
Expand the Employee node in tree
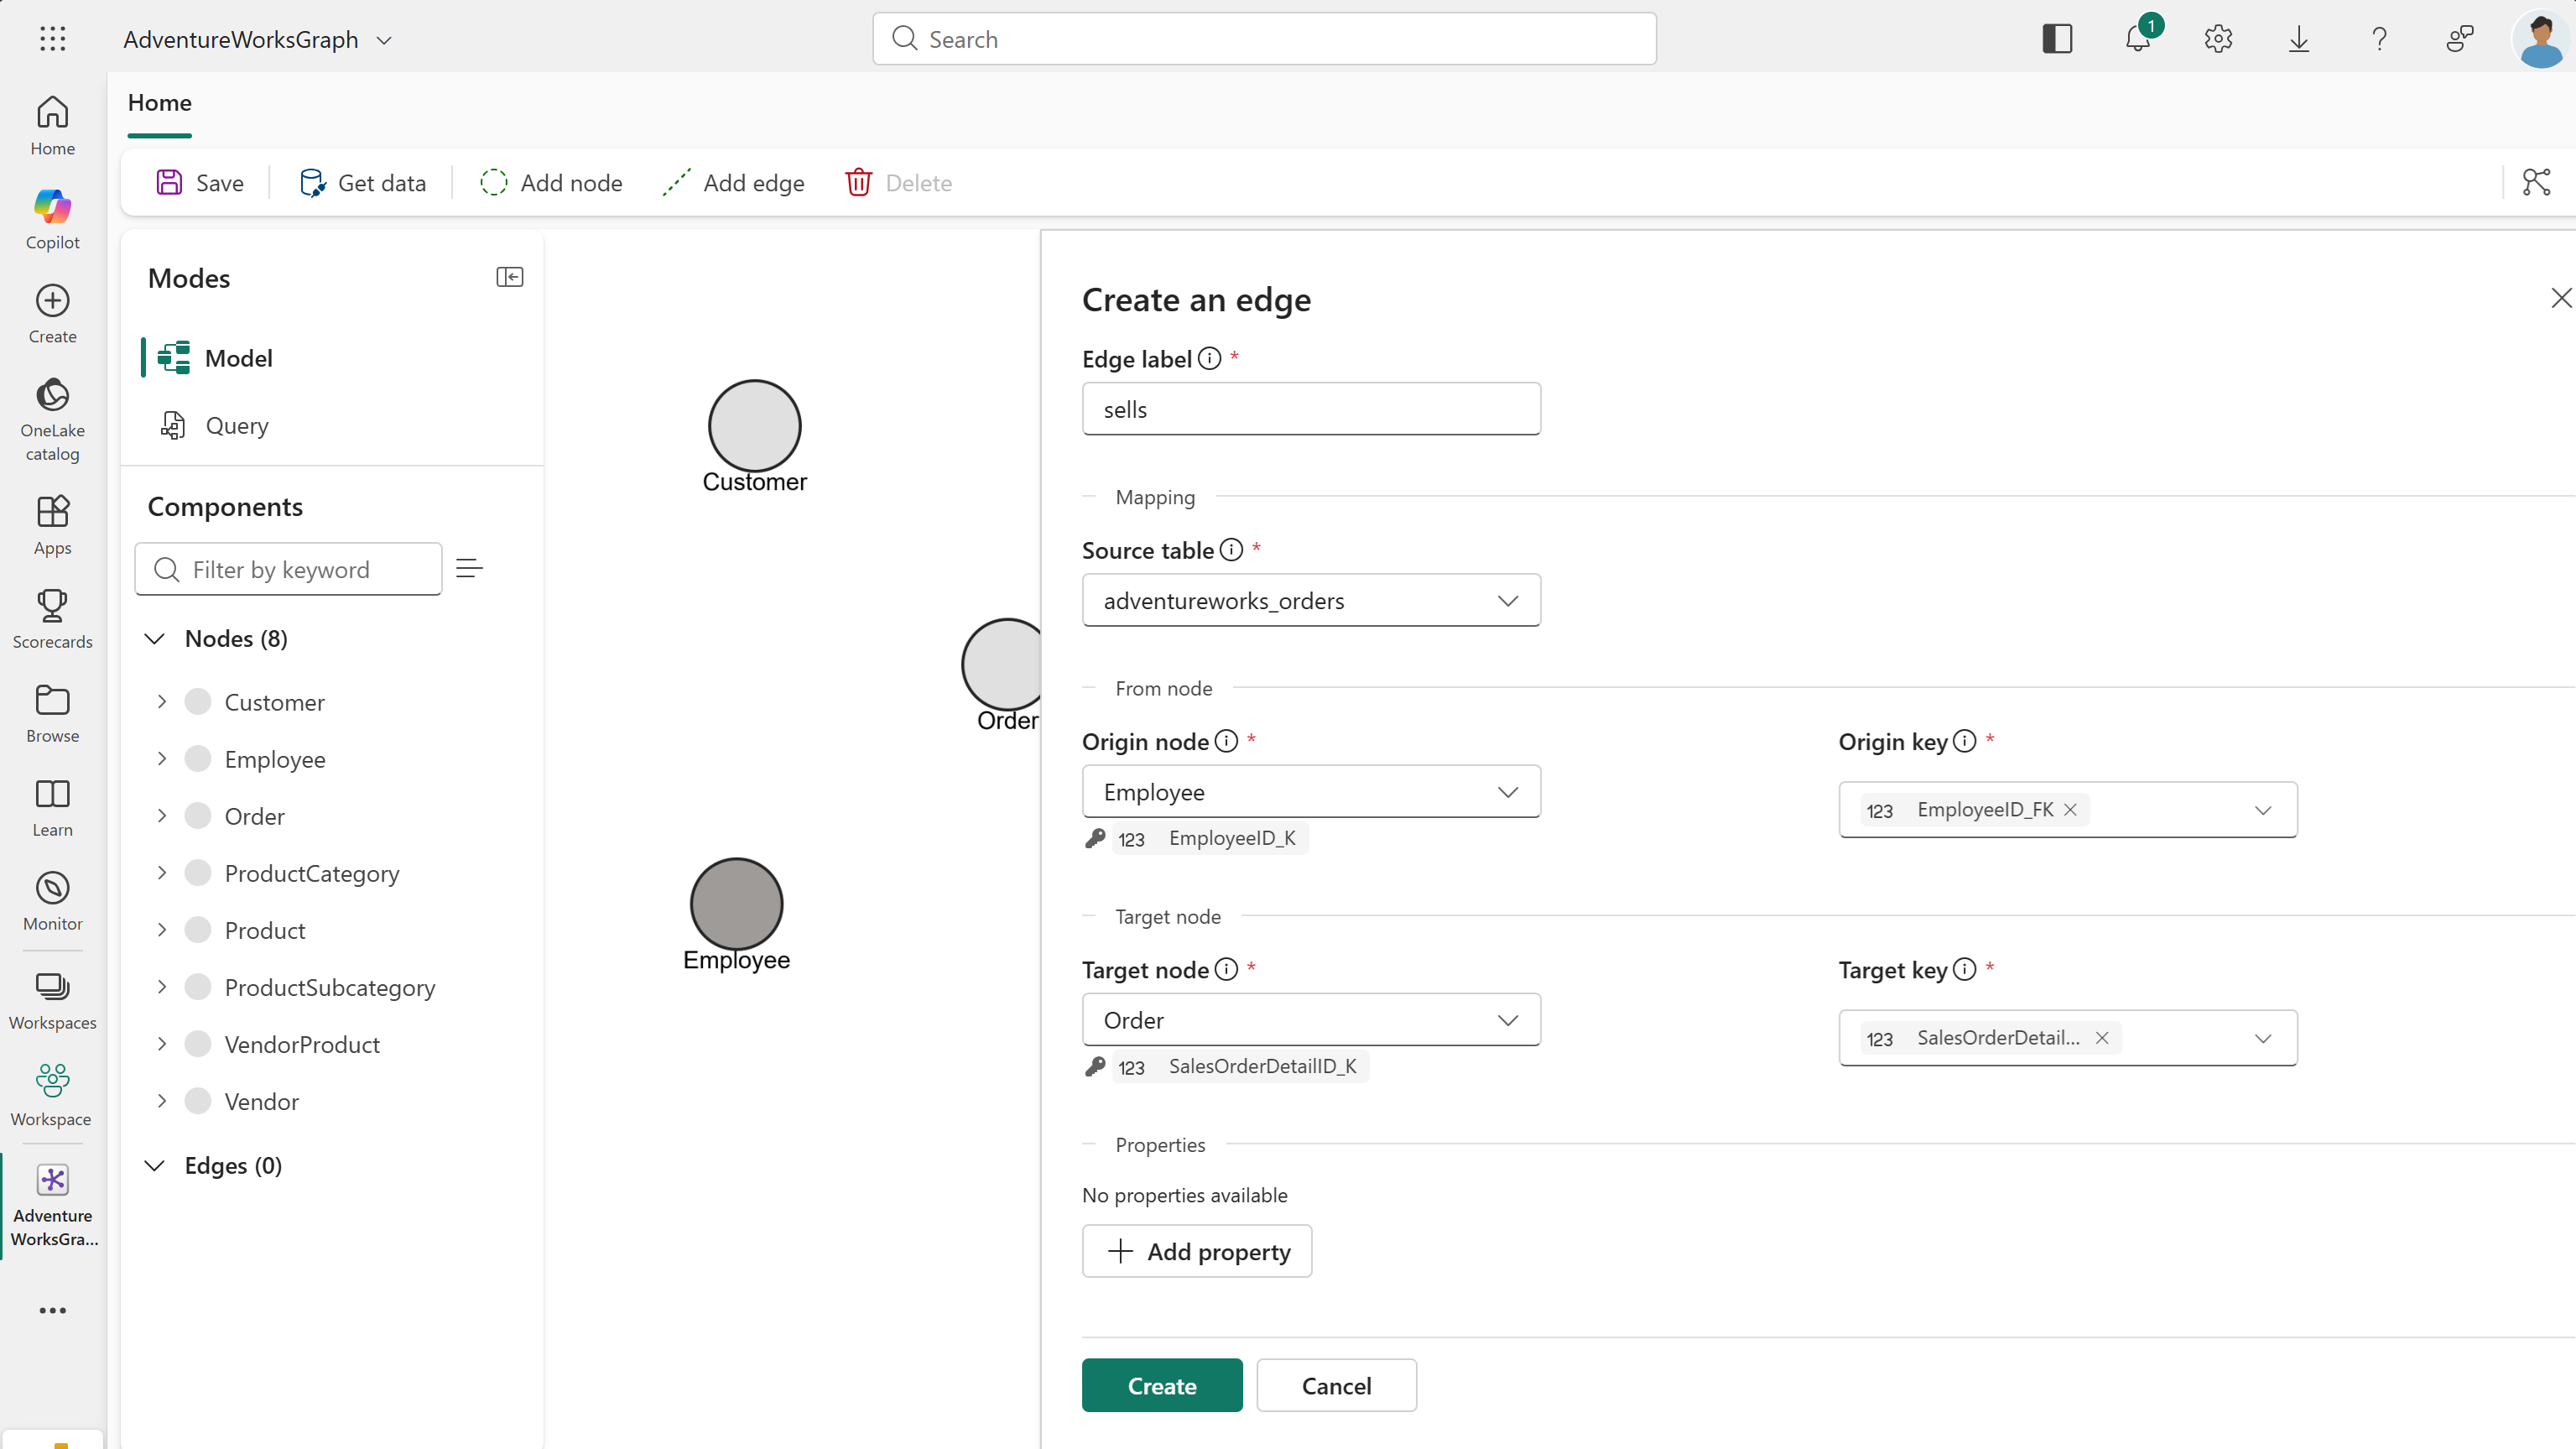[162, 758]
